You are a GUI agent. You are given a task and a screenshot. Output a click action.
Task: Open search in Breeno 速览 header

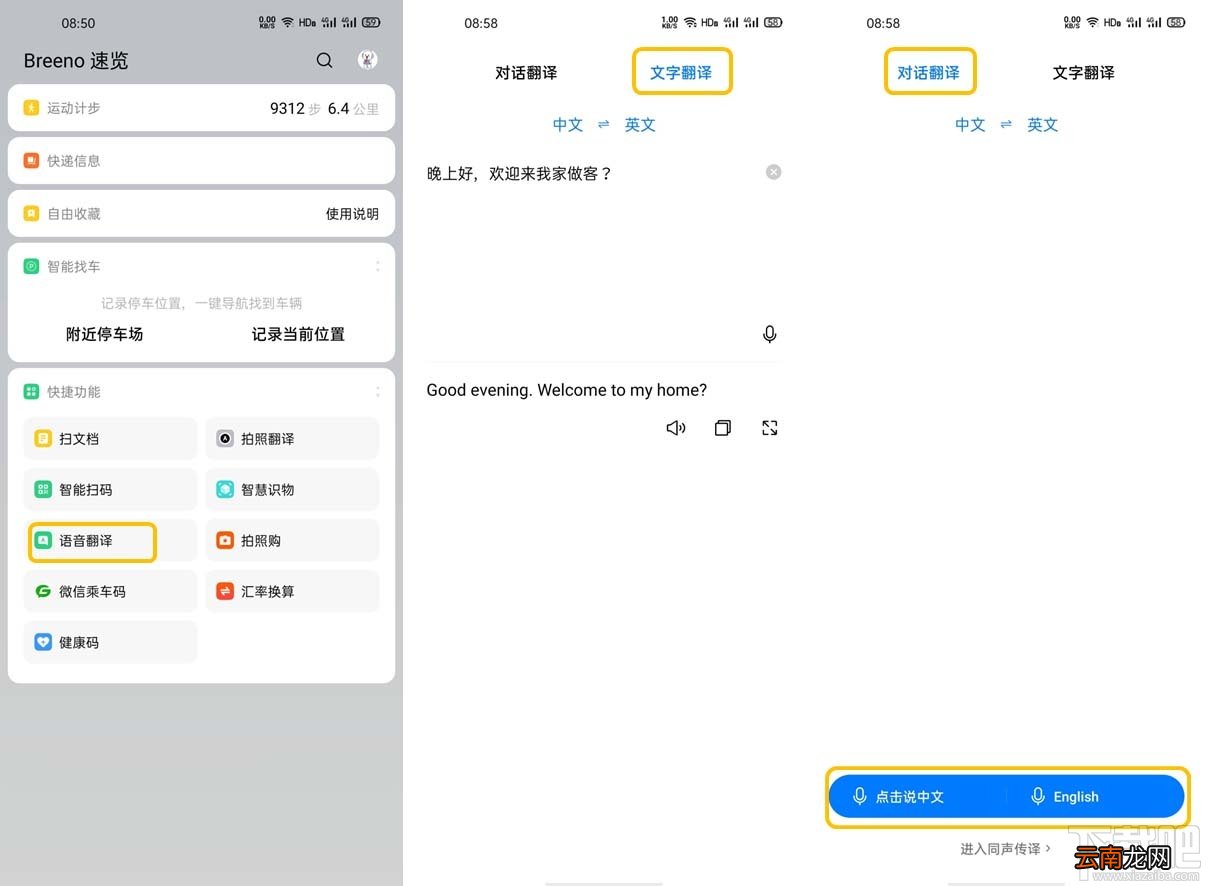324,61
